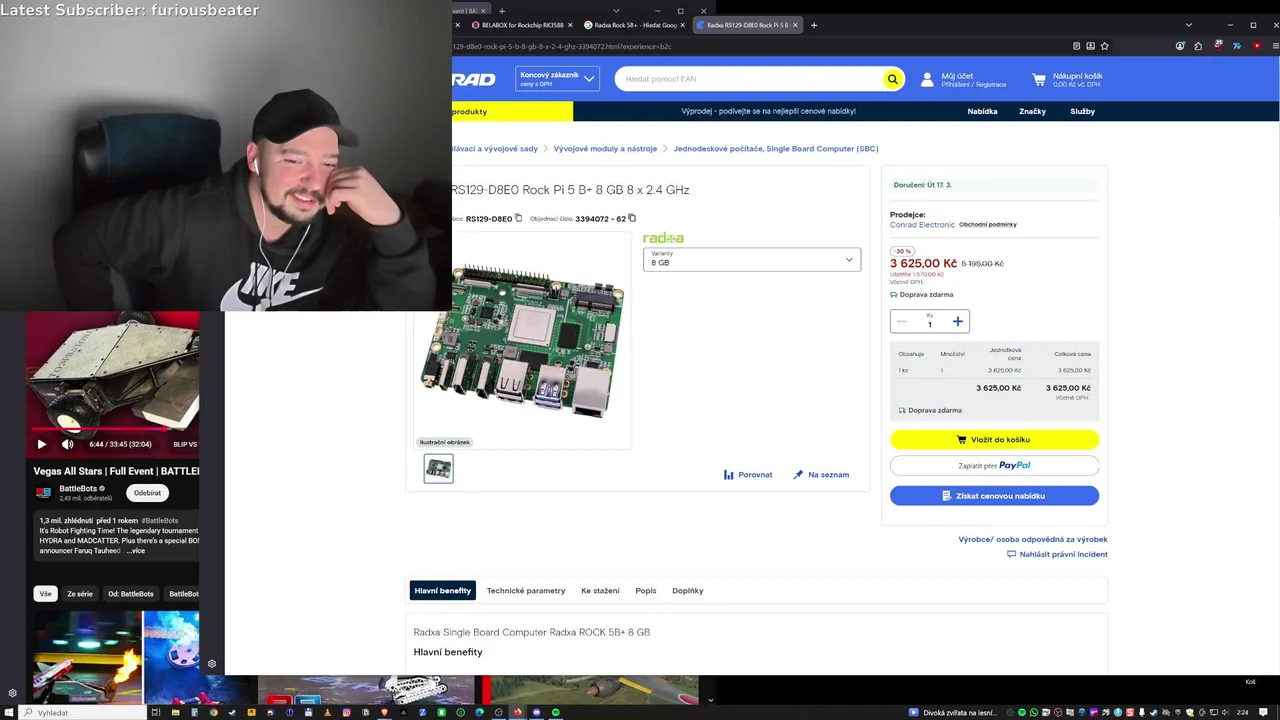Open the settings gear beside video thumbnails
The height and width of the screenshot is (720, 1280).
tap(211, 664)
